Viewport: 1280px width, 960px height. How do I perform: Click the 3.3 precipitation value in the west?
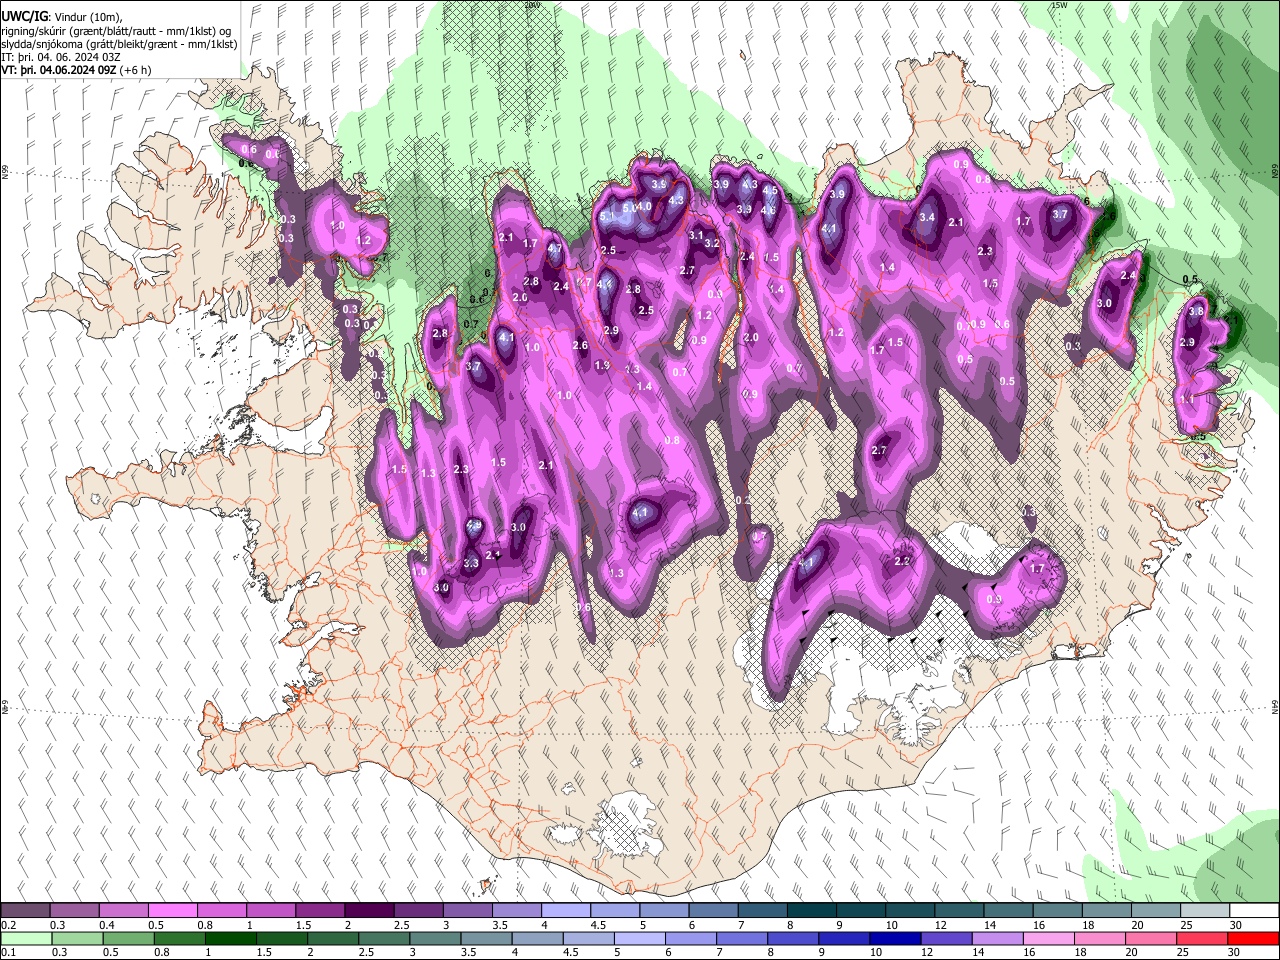pyautogui.click(x=471, y=564)
